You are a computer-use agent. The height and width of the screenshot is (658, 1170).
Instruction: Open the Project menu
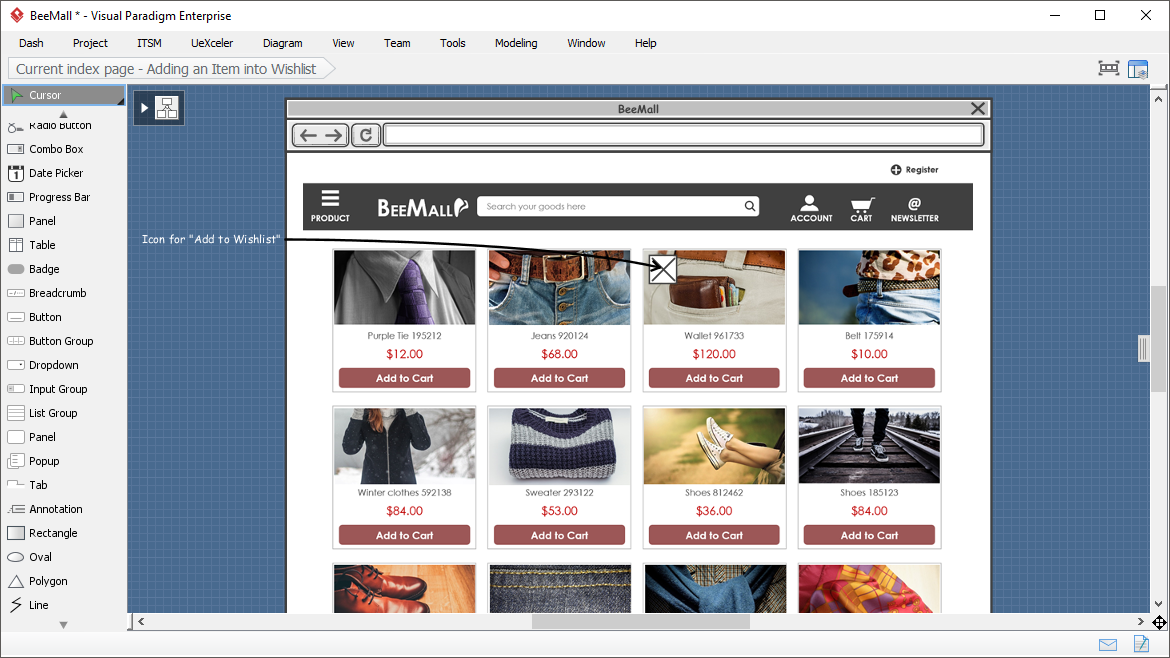pos(90,43)
